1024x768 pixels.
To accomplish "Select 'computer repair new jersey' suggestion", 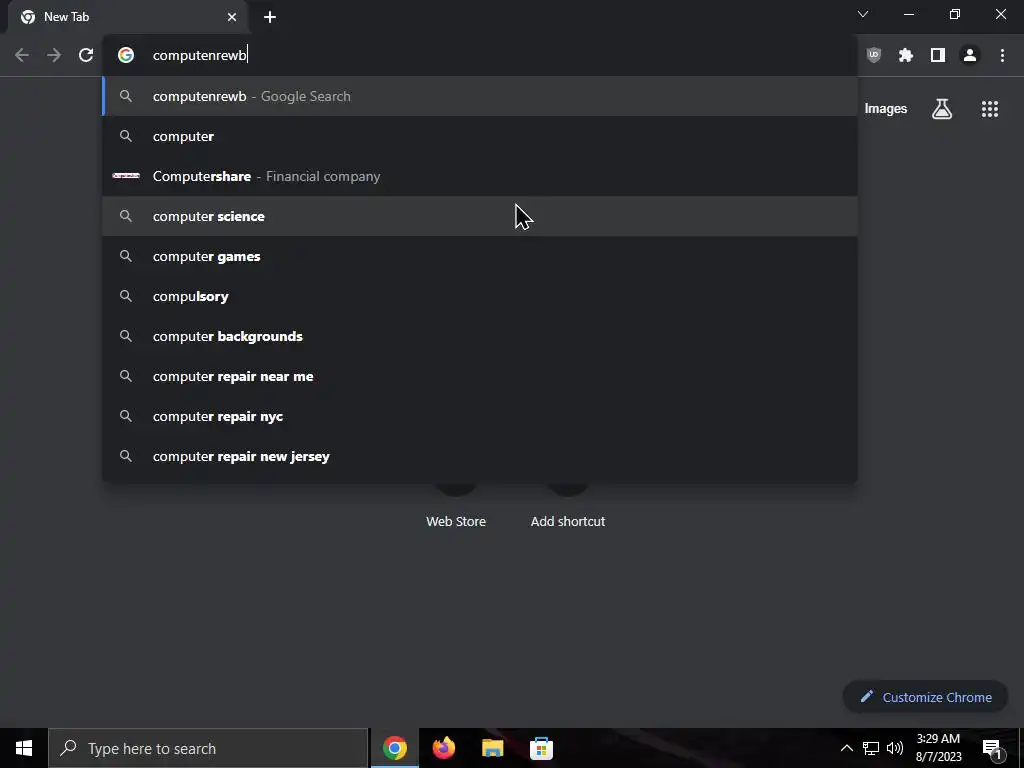I will coord(480,456).
